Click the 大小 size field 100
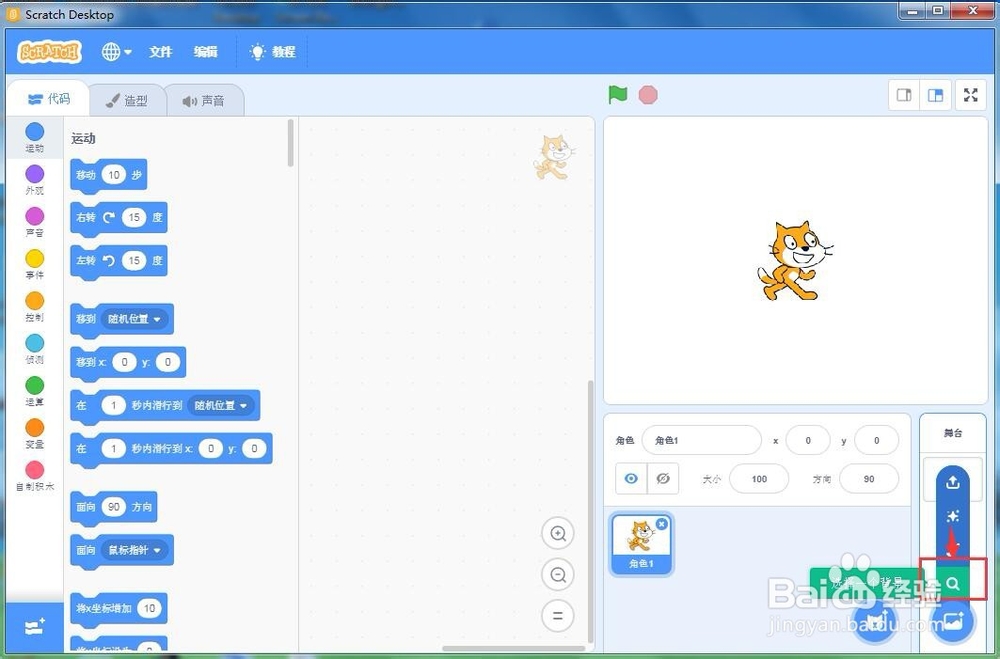Viewport: 1000px width, 659px height. [x=759, y=478]
